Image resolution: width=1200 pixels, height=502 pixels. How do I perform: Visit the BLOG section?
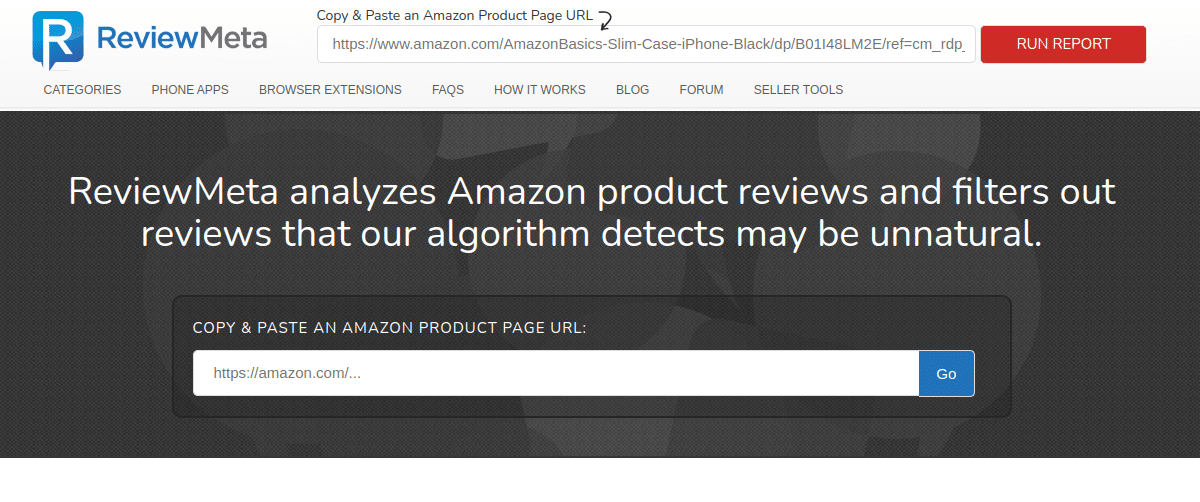(632, 90)
